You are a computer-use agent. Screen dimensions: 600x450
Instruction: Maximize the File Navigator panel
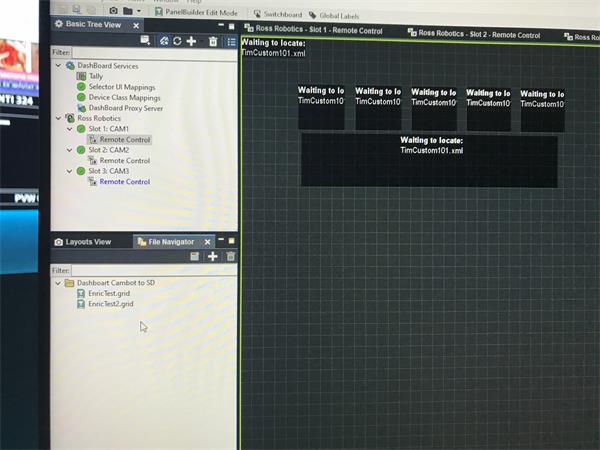(x=232, y=241)
